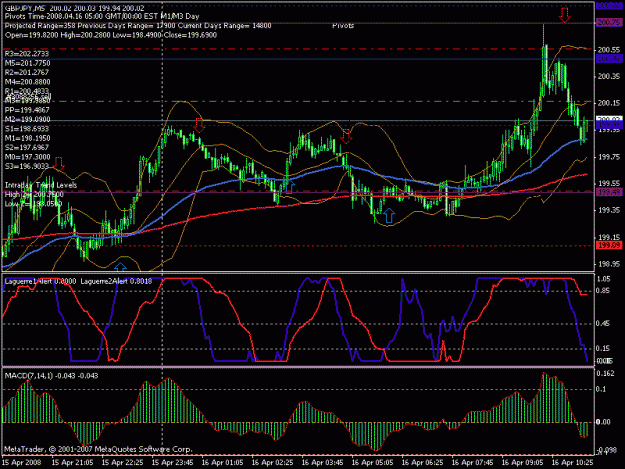Click the 16 Apr 02:25 time label
625x469 pixels.
(273, 463)
